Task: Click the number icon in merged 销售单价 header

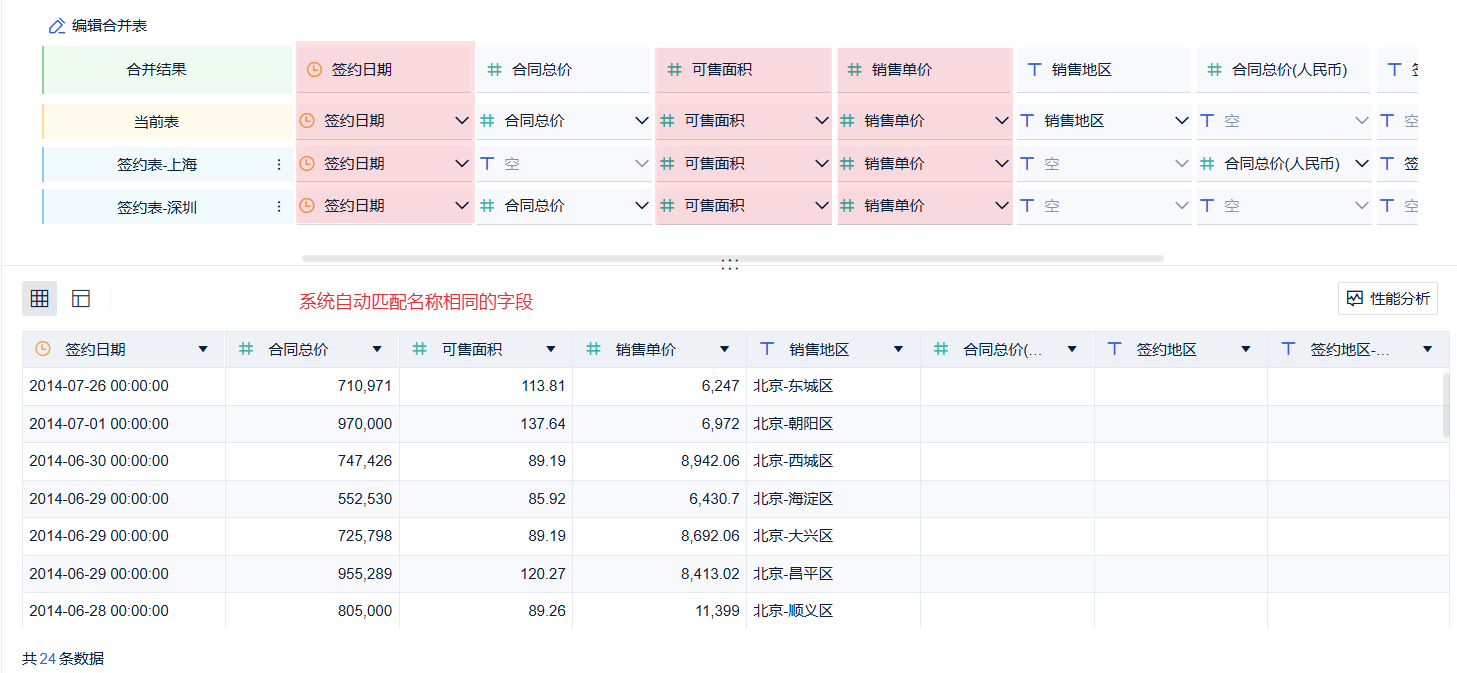Action: (854, 70)
